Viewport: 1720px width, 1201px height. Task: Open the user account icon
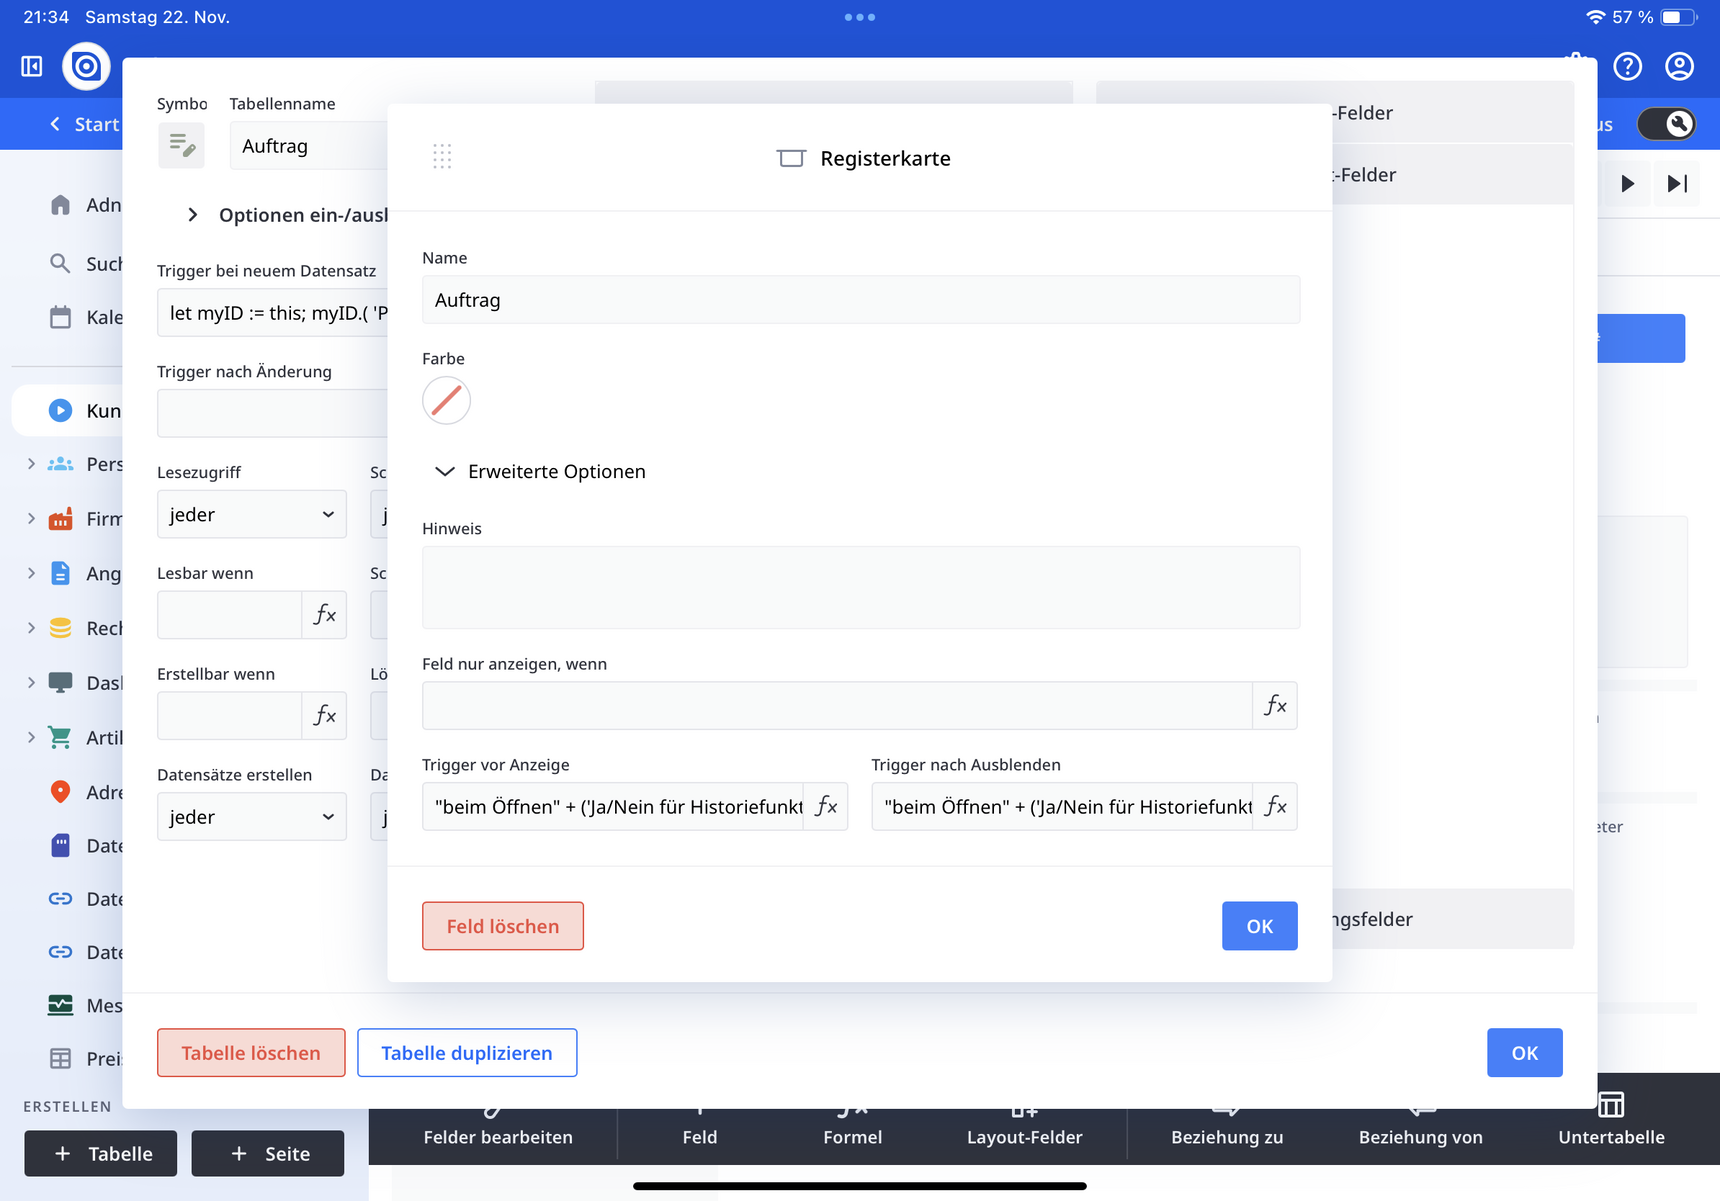pyautogui.click(x=1679, y=66)
